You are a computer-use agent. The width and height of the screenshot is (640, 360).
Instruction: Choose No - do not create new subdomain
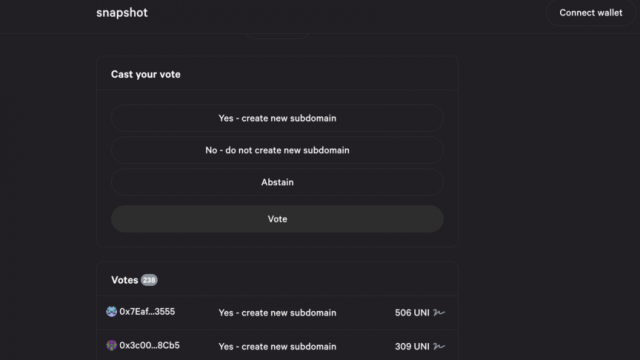click(277, 150)
